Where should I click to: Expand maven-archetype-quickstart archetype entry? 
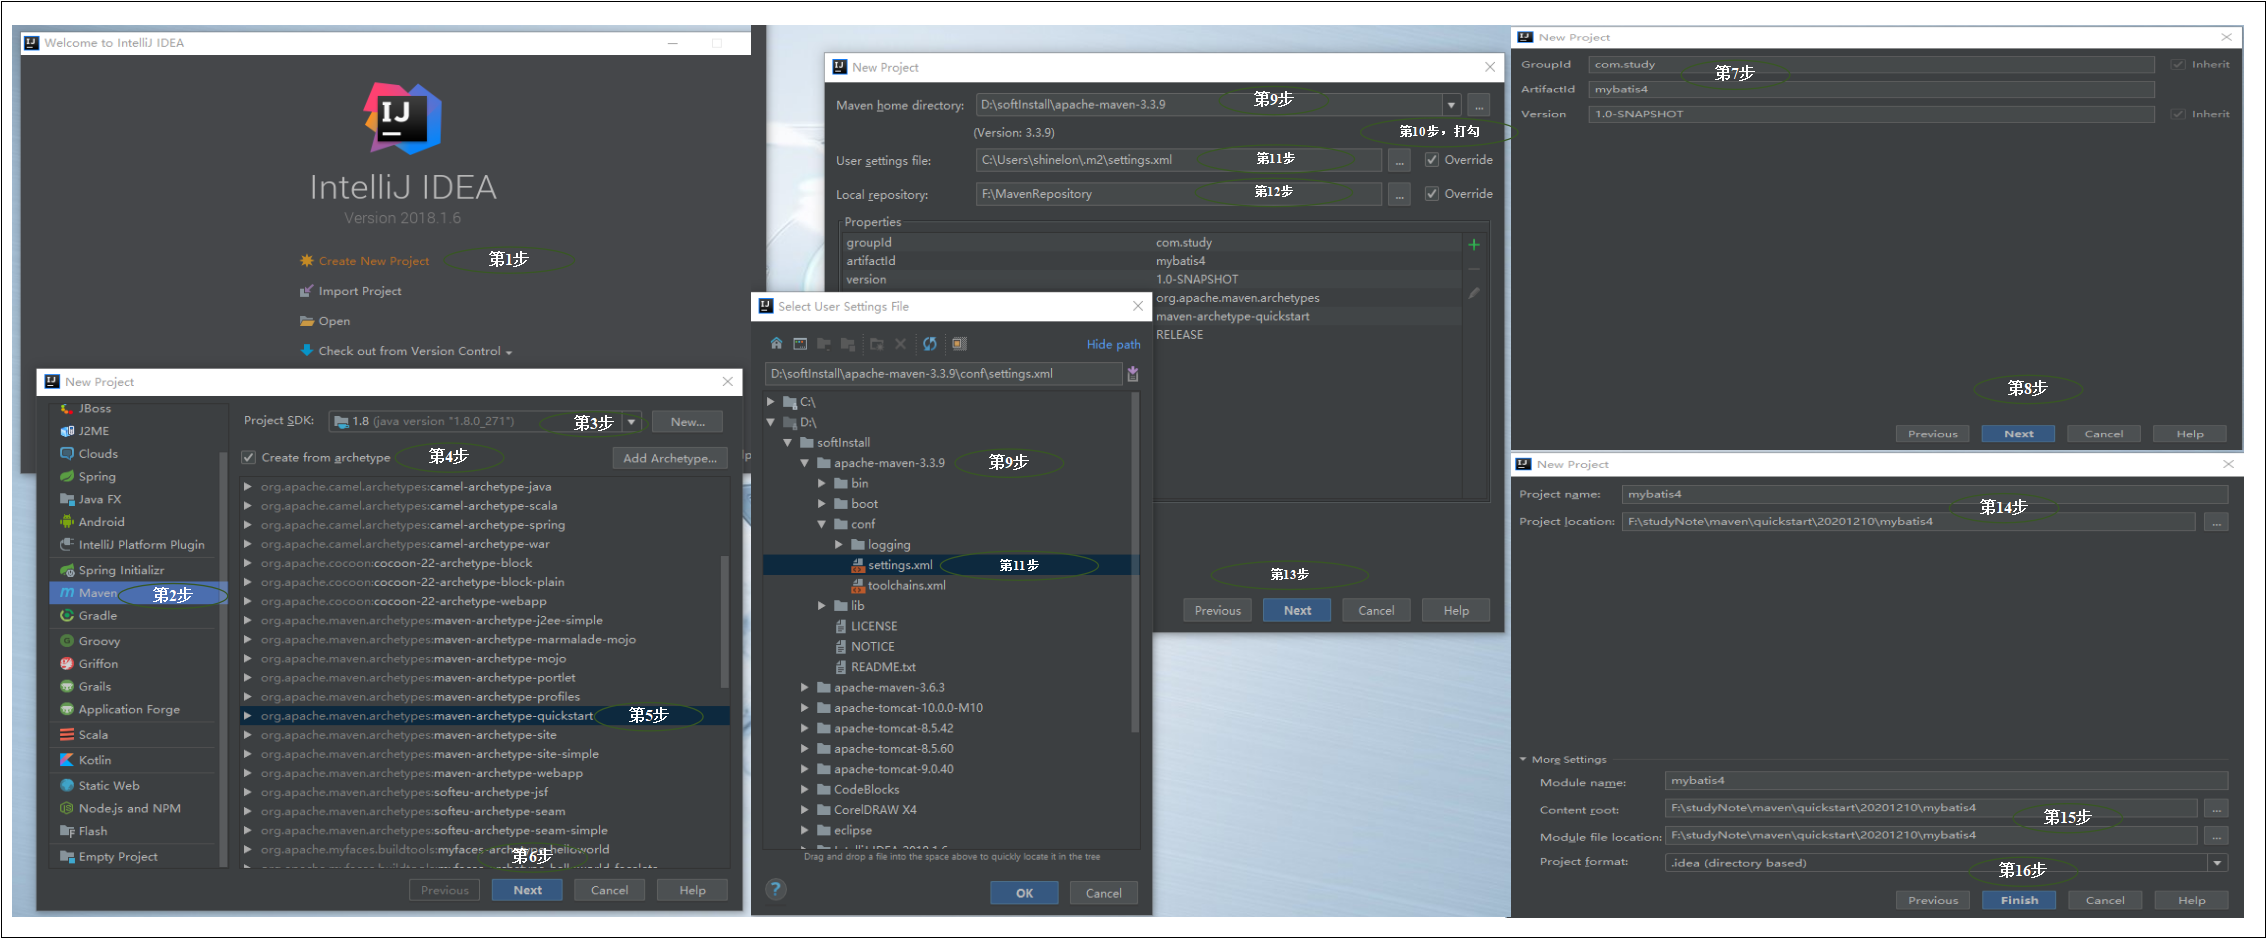click(248, 716)
